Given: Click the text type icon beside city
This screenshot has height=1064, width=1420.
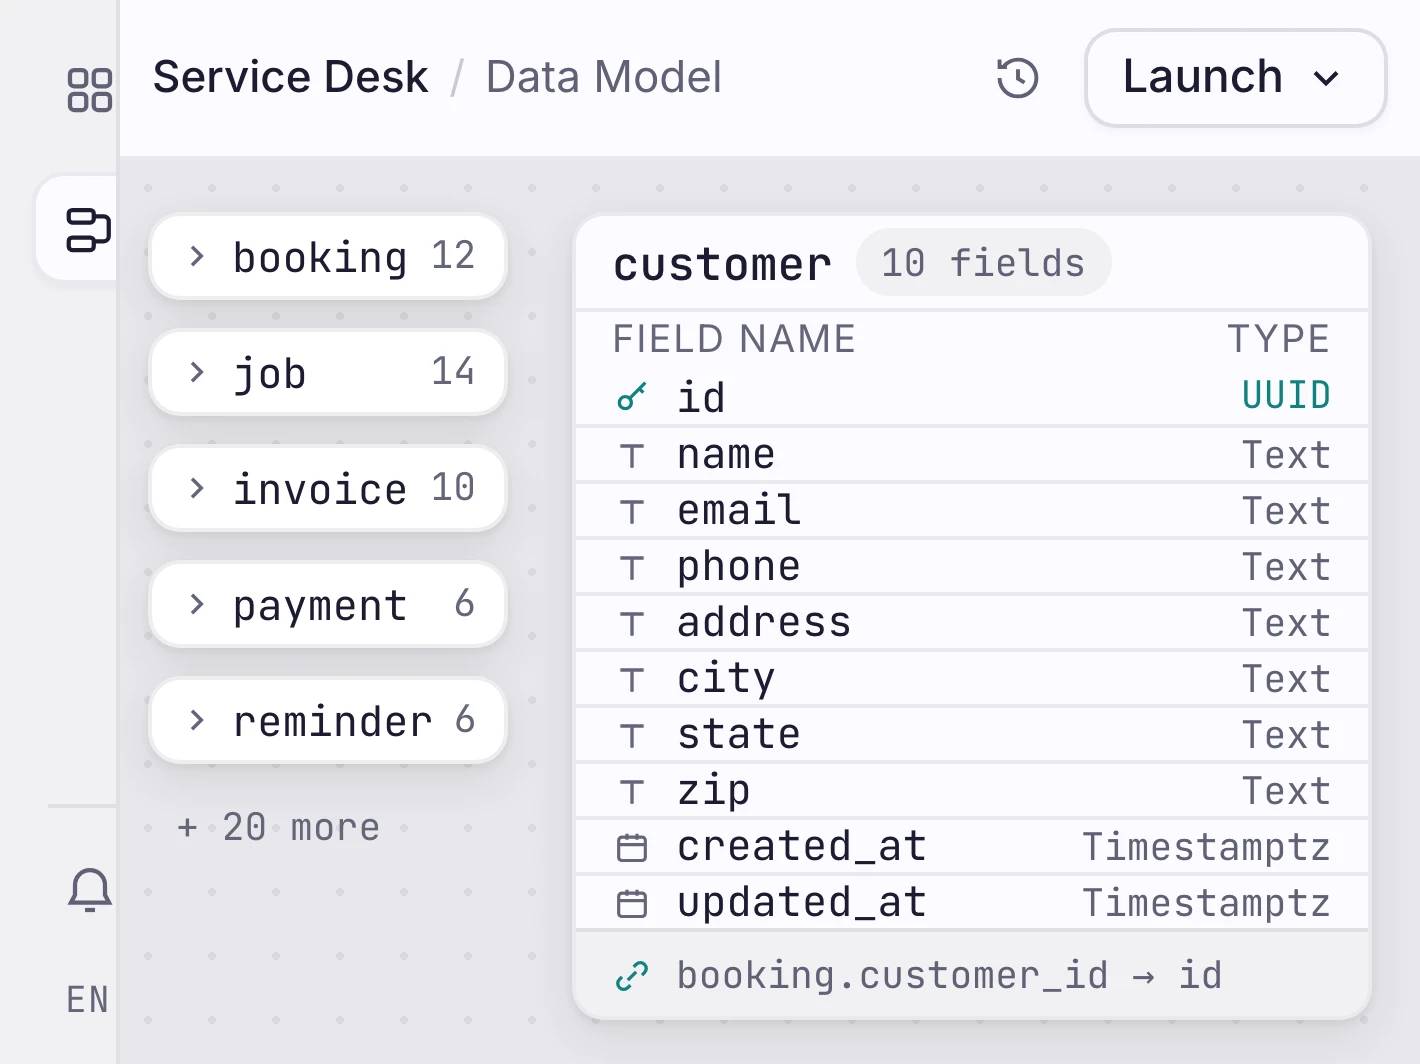Looking at the screenshot, I should click(632, 680).
